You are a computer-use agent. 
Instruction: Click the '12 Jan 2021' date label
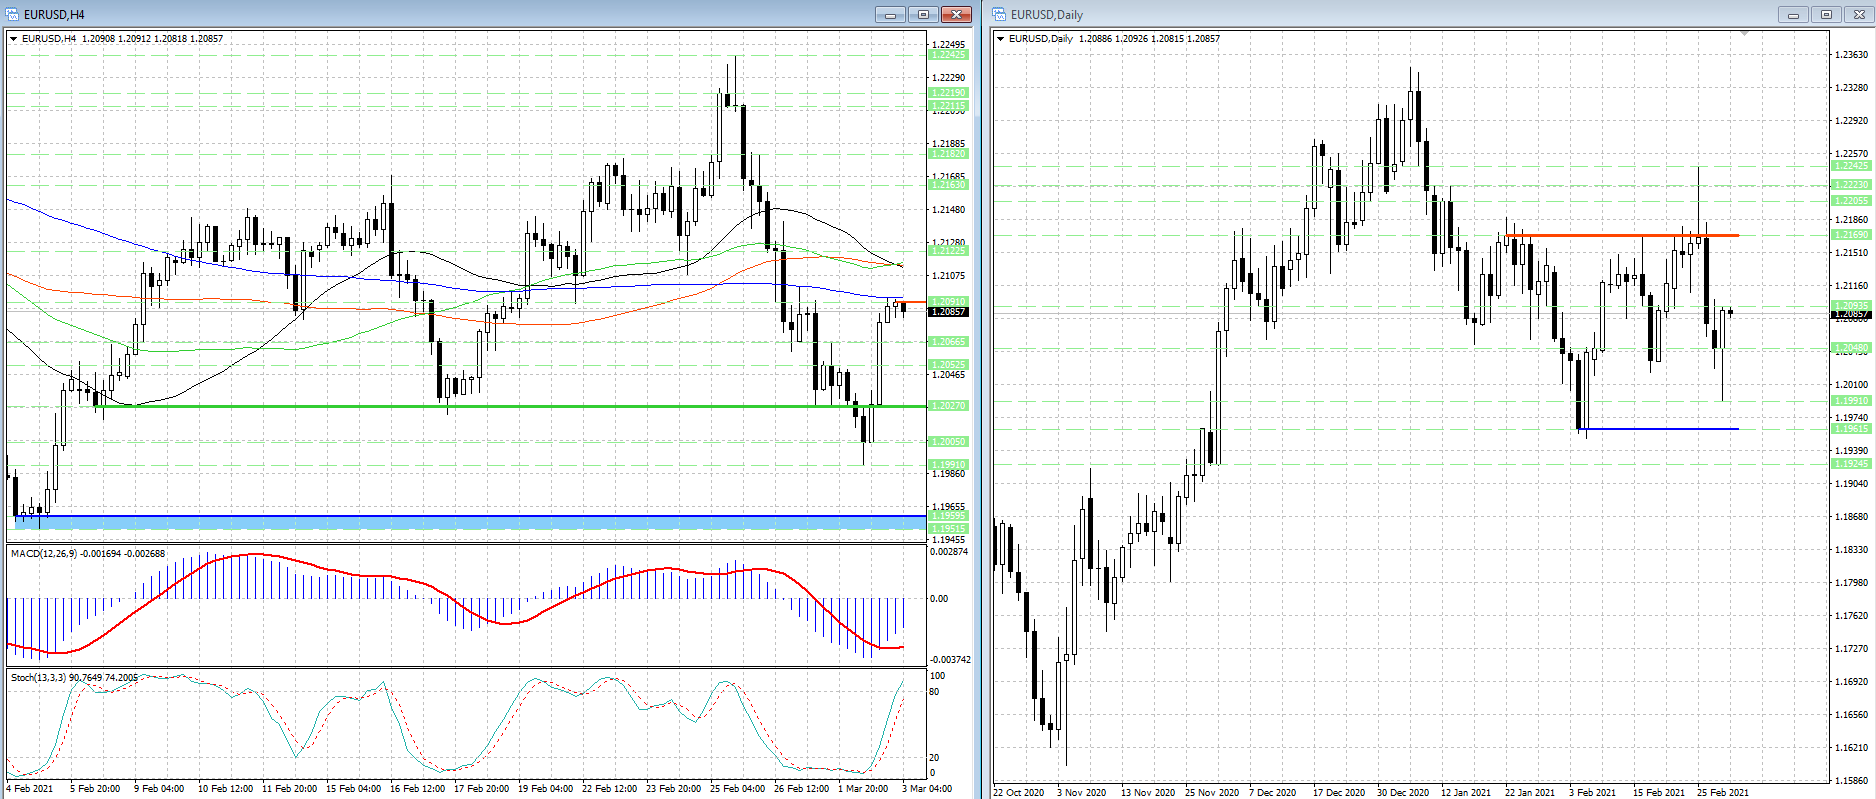pos(1466,793)
